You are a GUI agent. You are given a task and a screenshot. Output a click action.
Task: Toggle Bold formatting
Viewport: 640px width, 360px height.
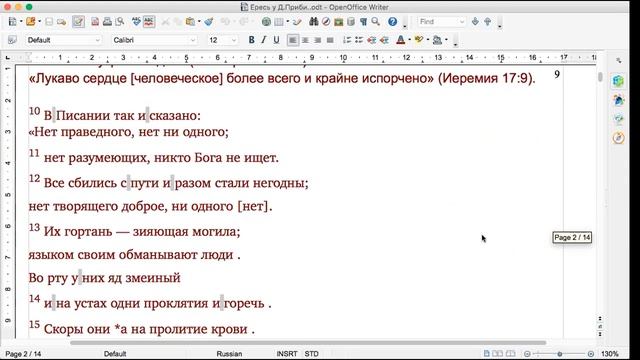[251, 40]
